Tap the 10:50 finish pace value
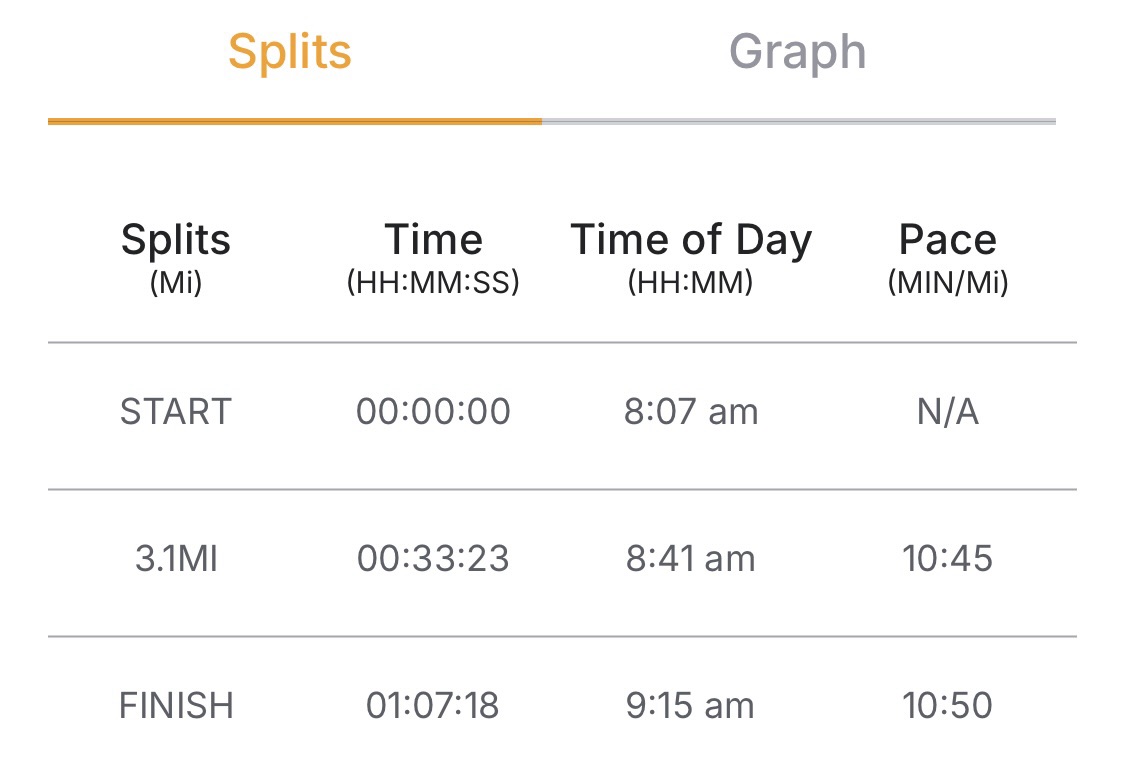Image resolution: width=1125 pixels, height=779 pixels. (x=947, y=706)
